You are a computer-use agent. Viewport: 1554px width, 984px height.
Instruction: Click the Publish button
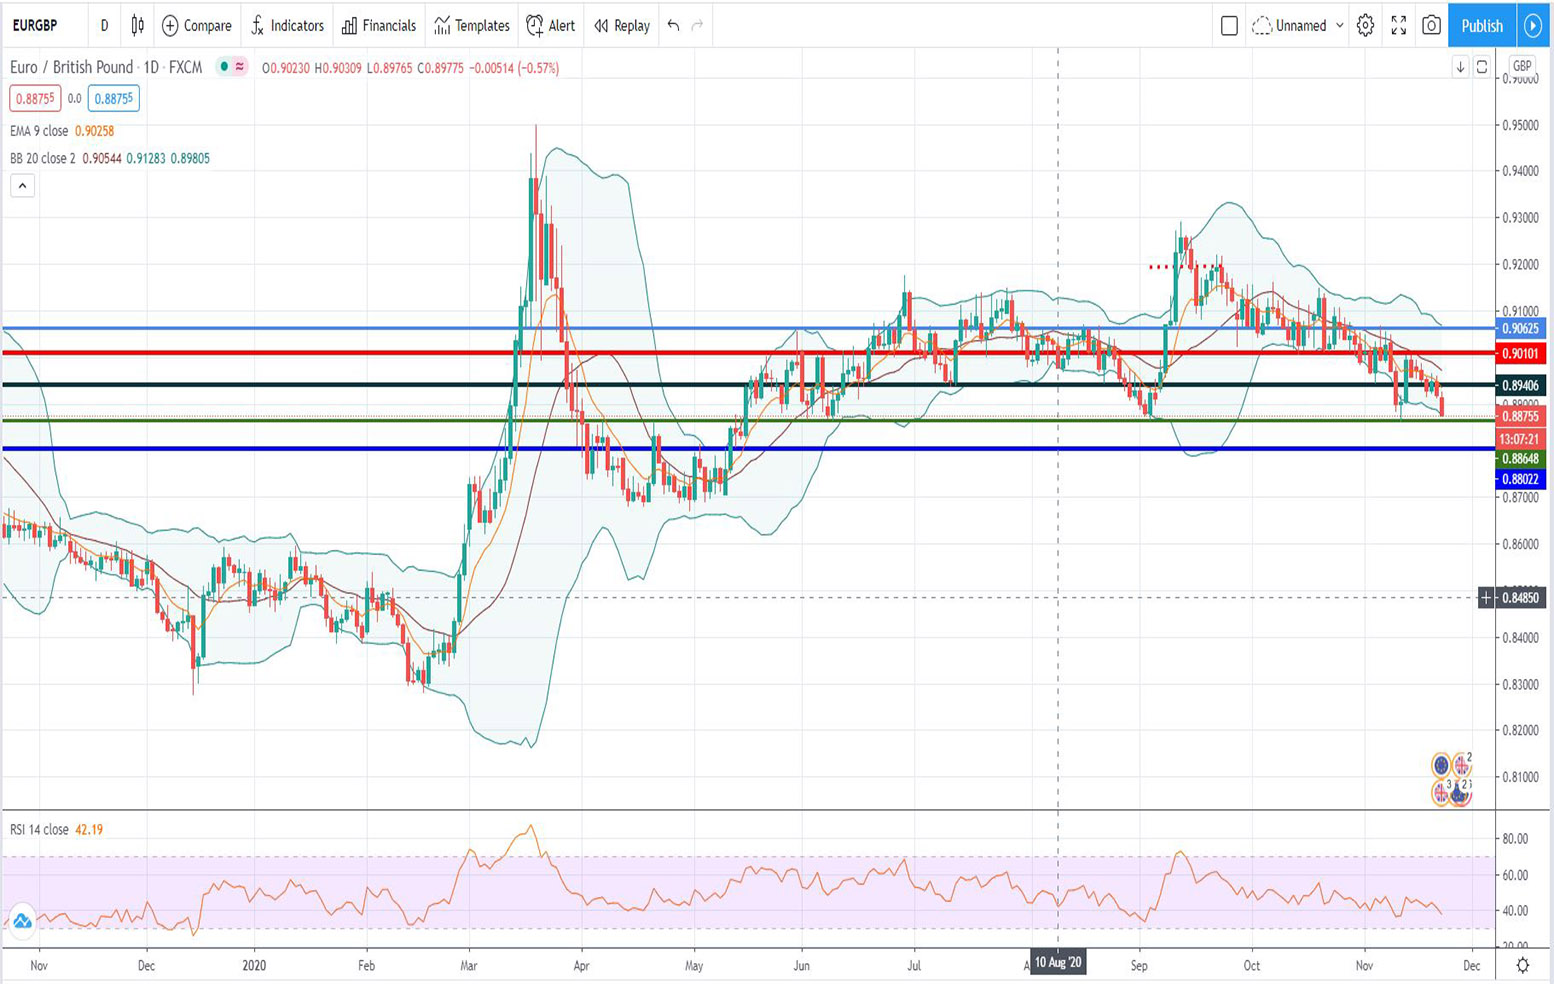pyautogui.click(x=1481, y=26)
